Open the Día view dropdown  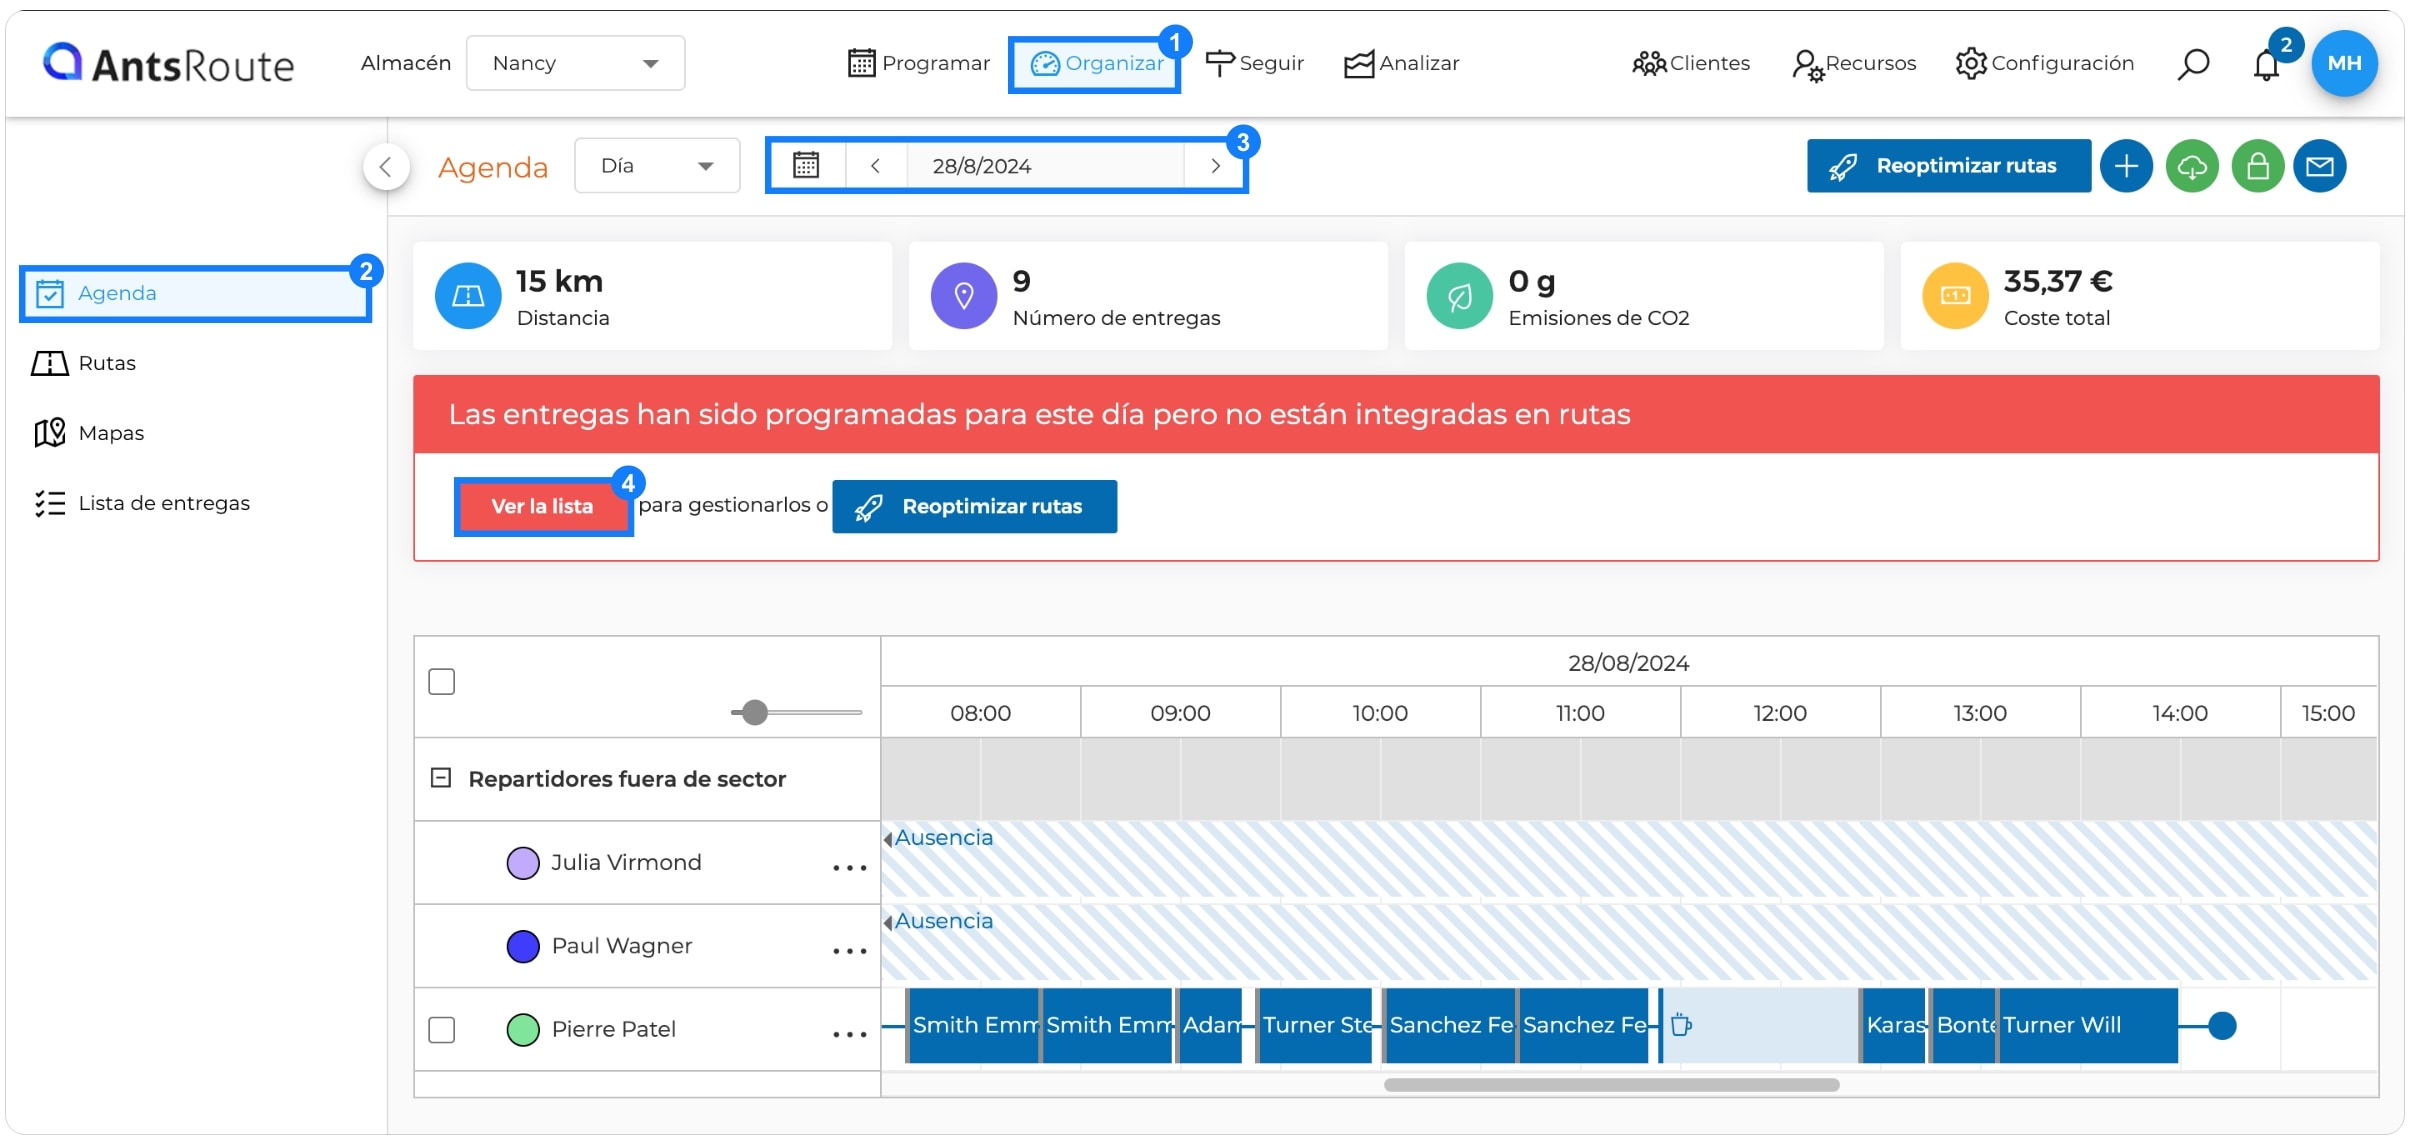coord(657,166)
